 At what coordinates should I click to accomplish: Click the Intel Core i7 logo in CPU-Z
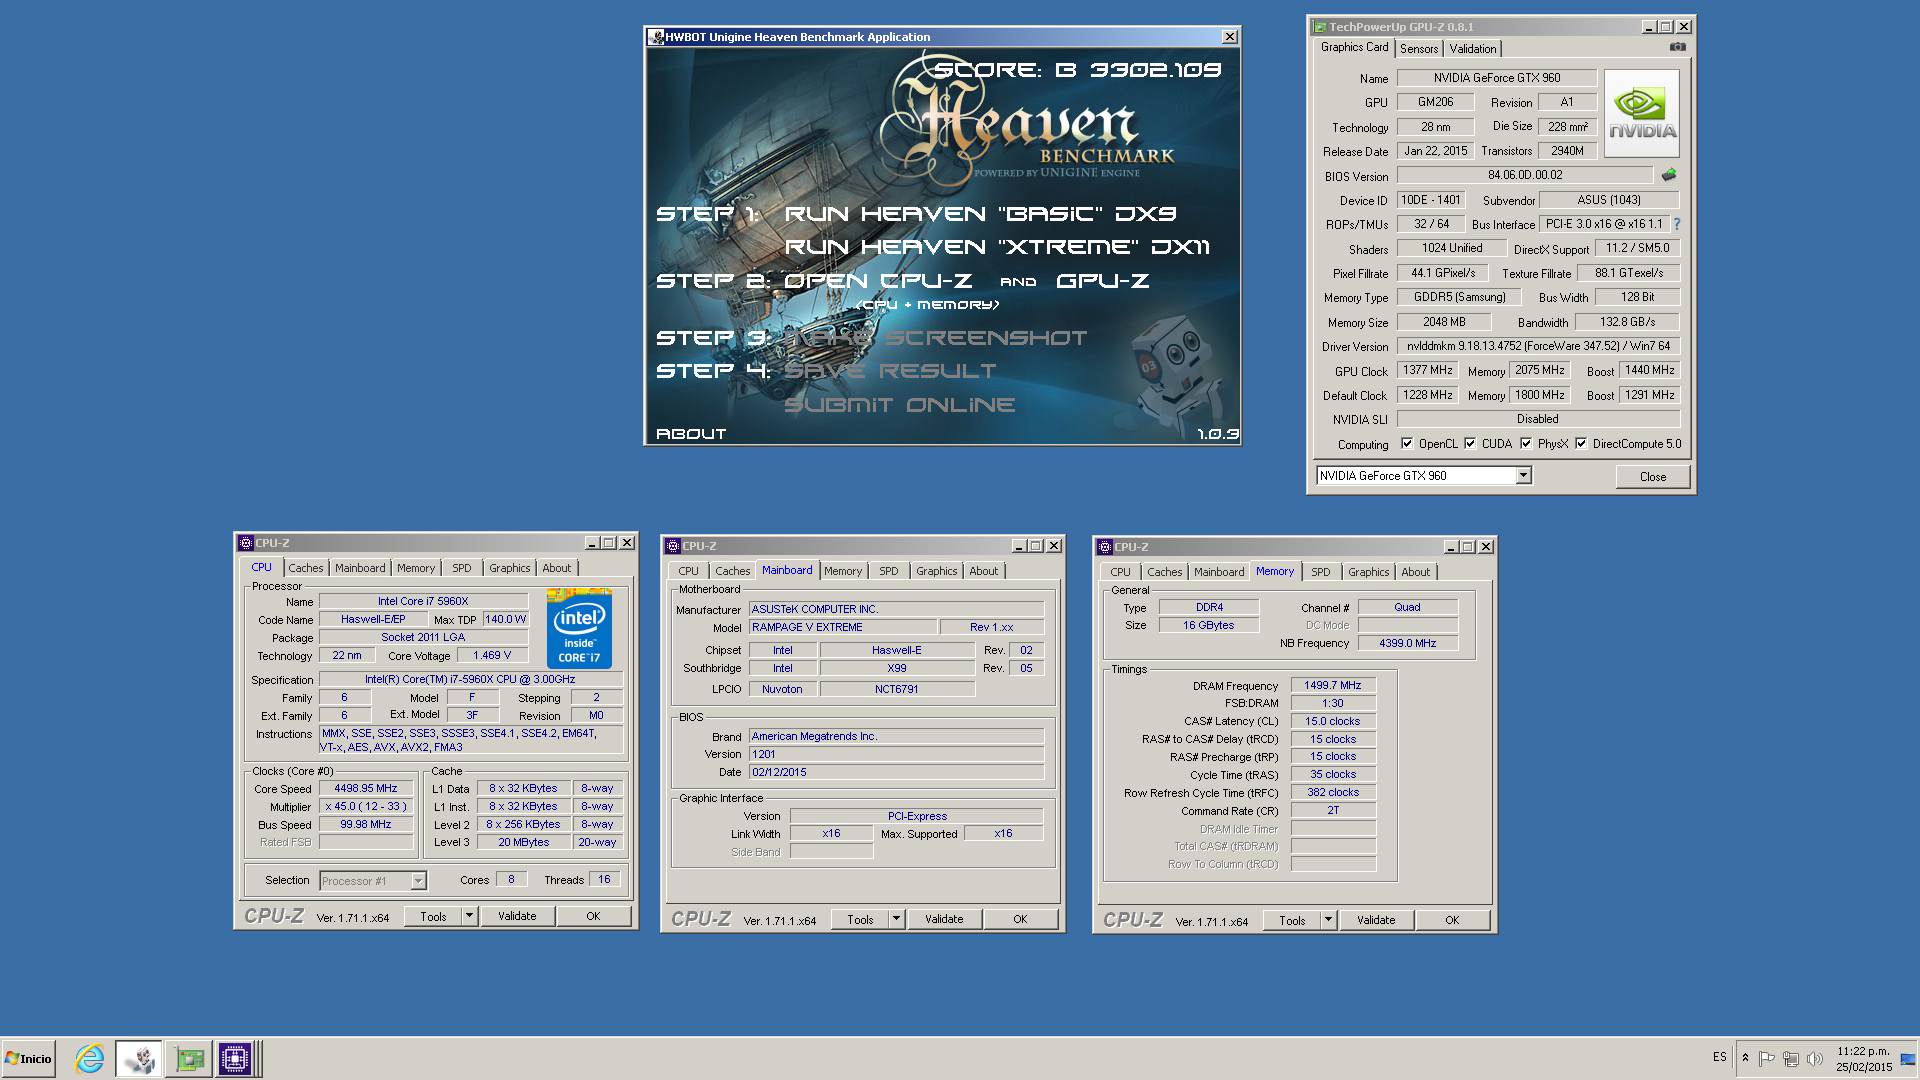(579, 628)
